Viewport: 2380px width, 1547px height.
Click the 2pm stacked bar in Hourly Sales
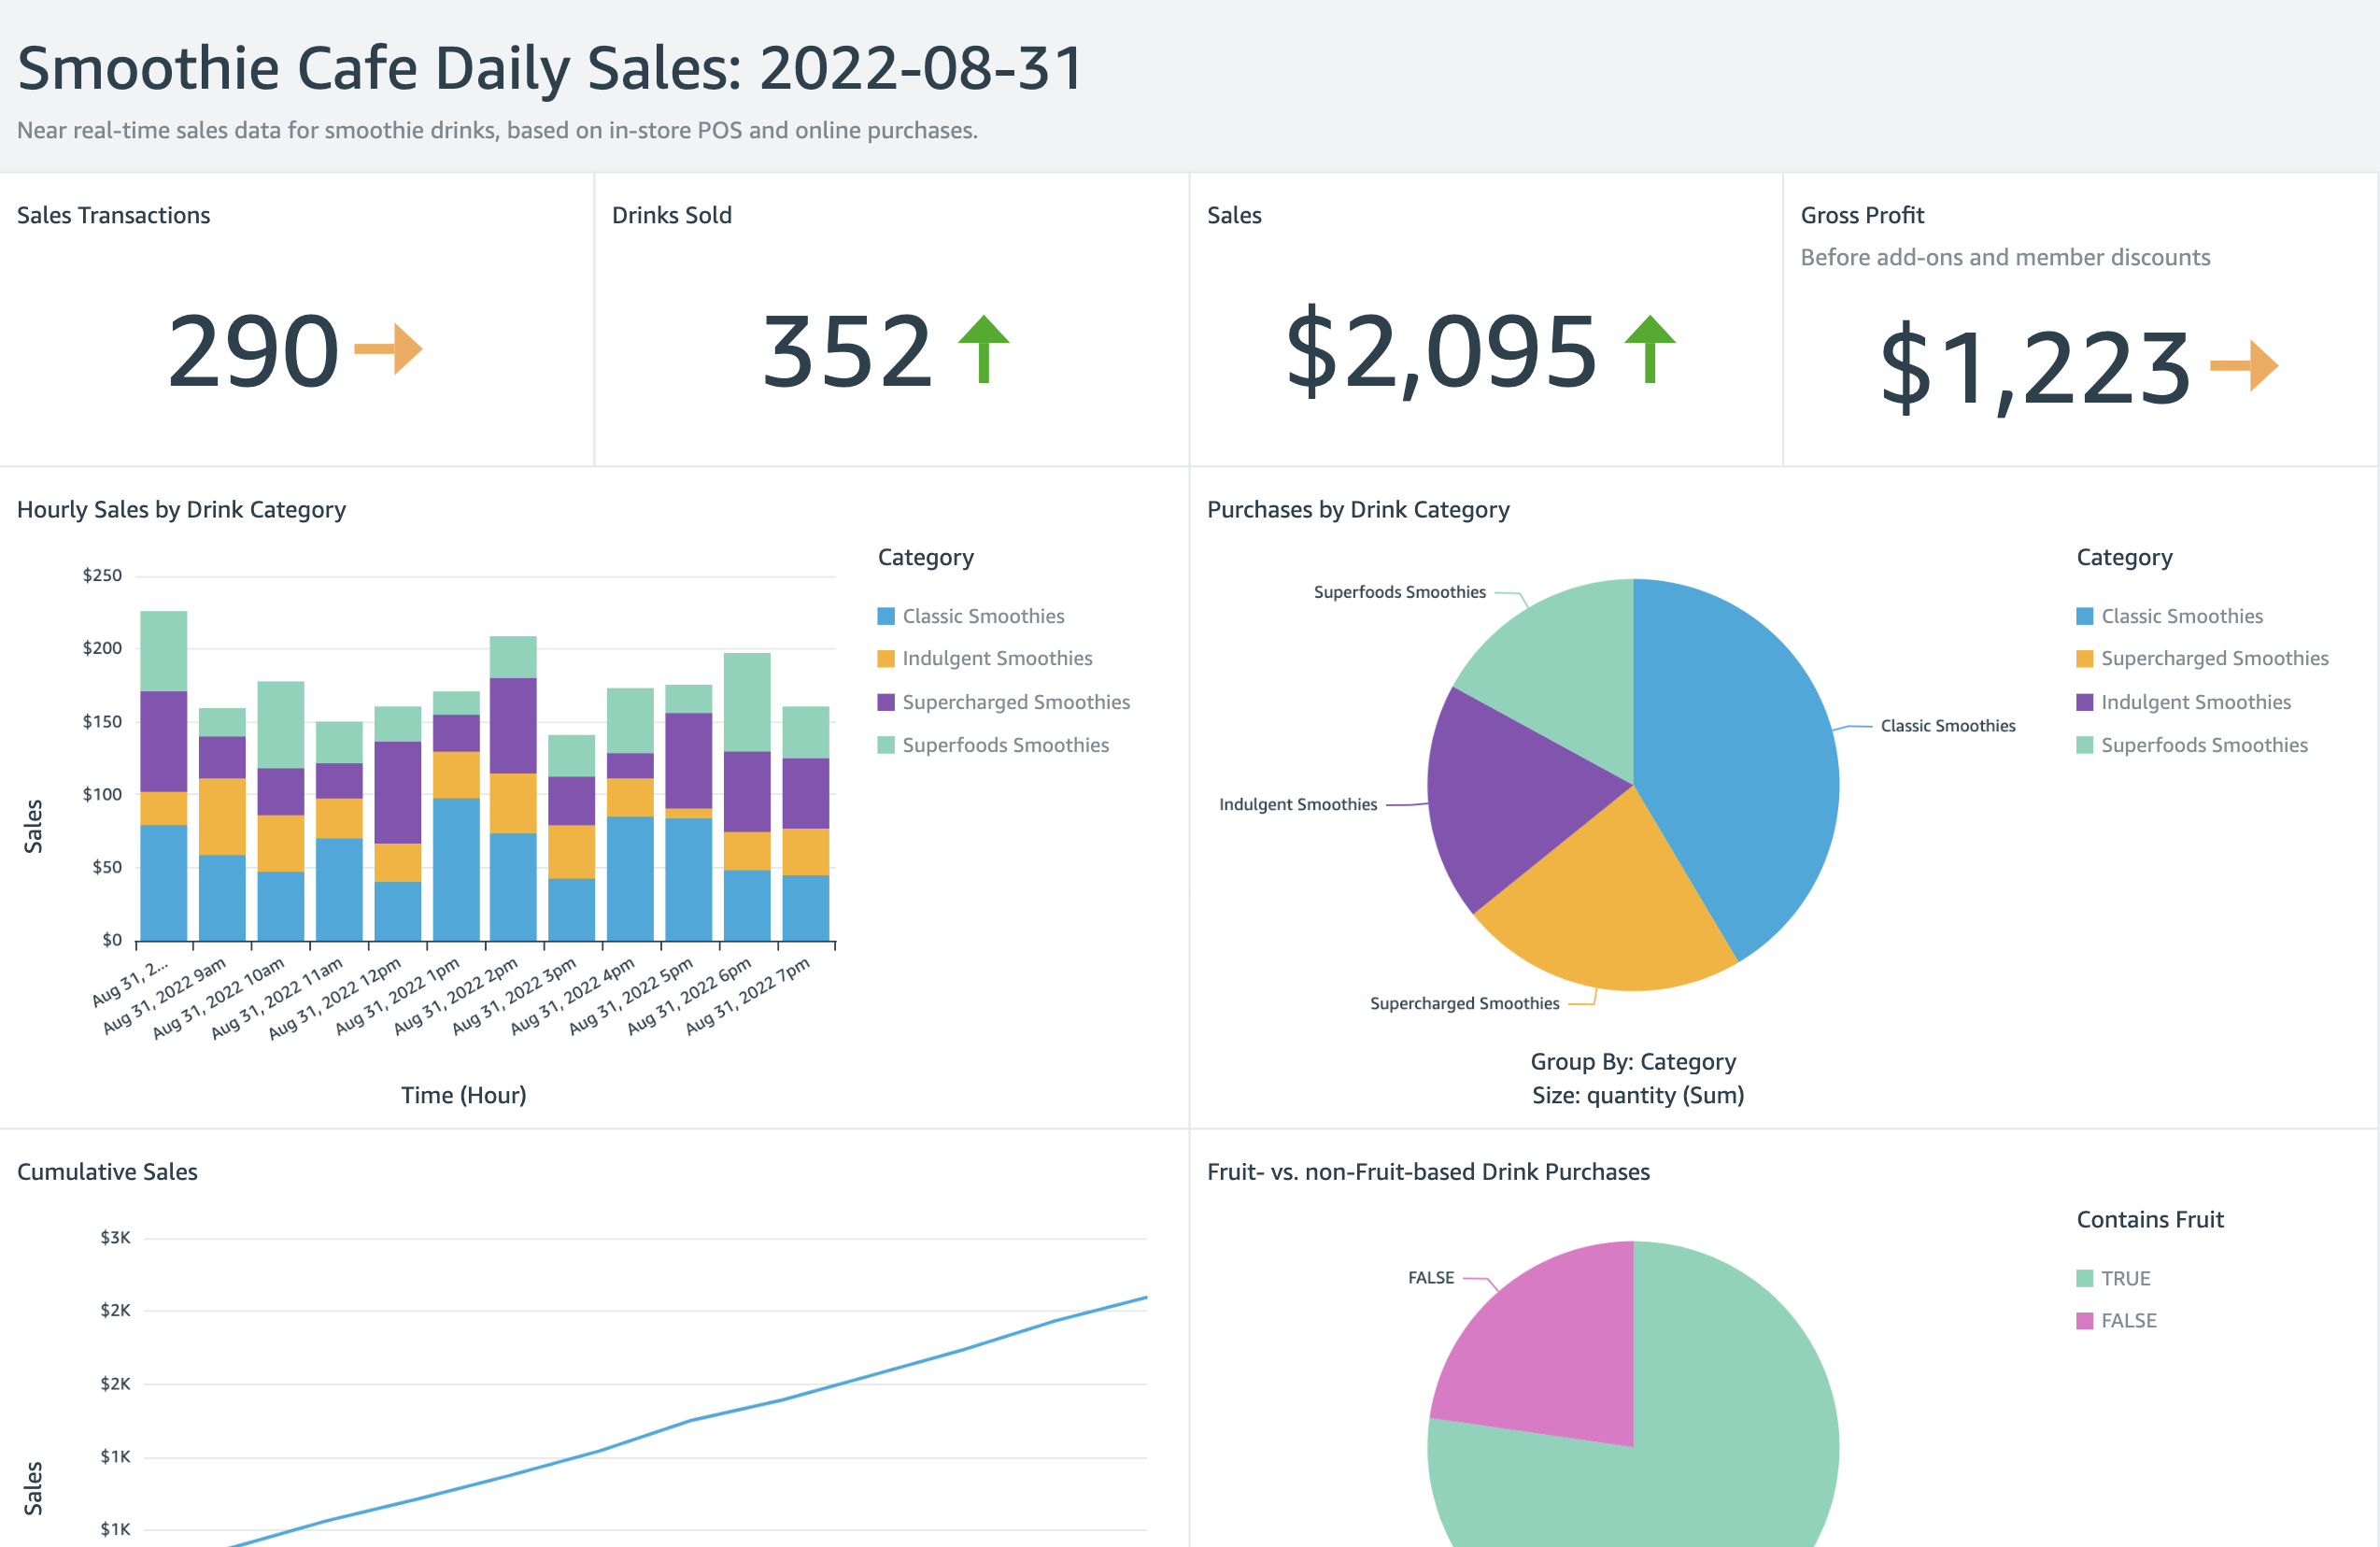[x=513, y=789]
